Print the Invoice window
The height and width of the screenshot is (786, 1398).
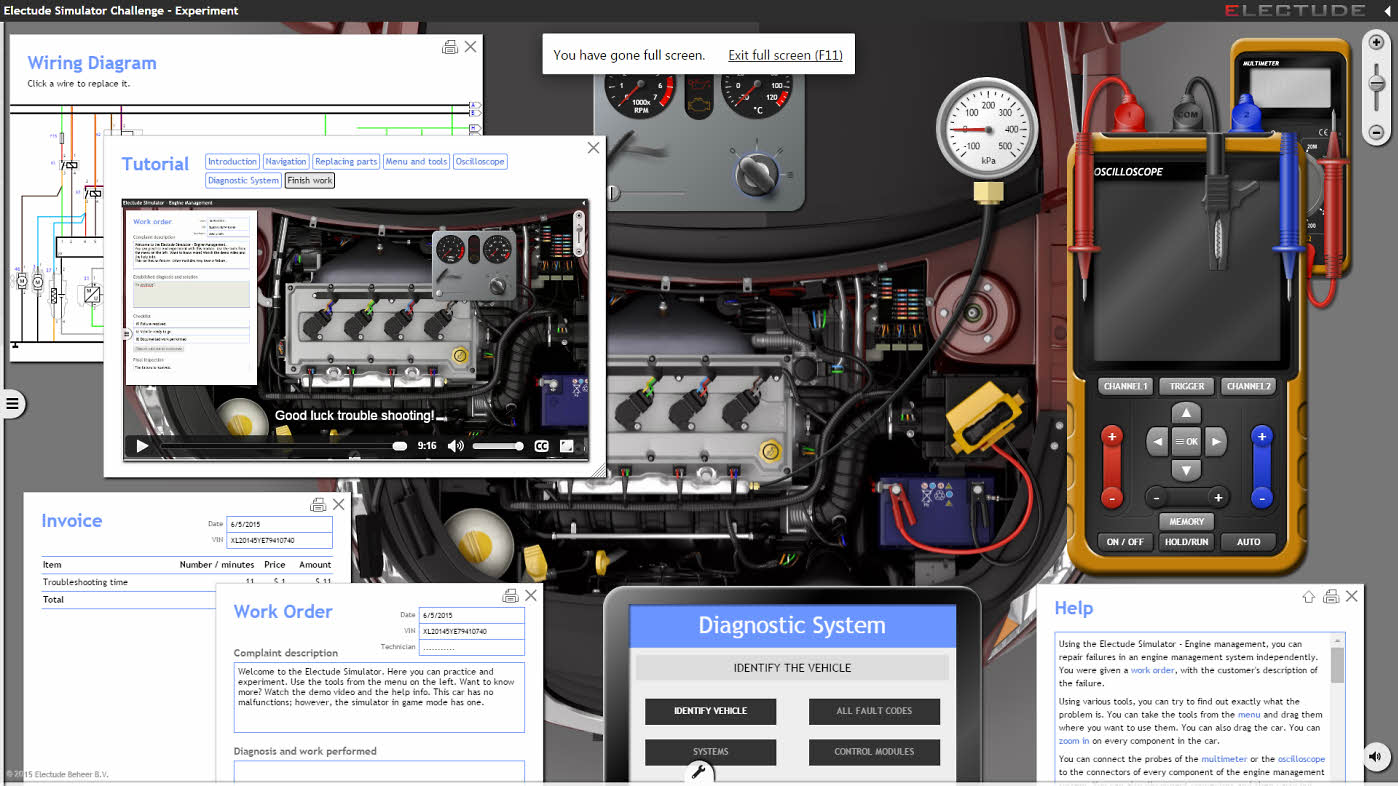(318, 505)
